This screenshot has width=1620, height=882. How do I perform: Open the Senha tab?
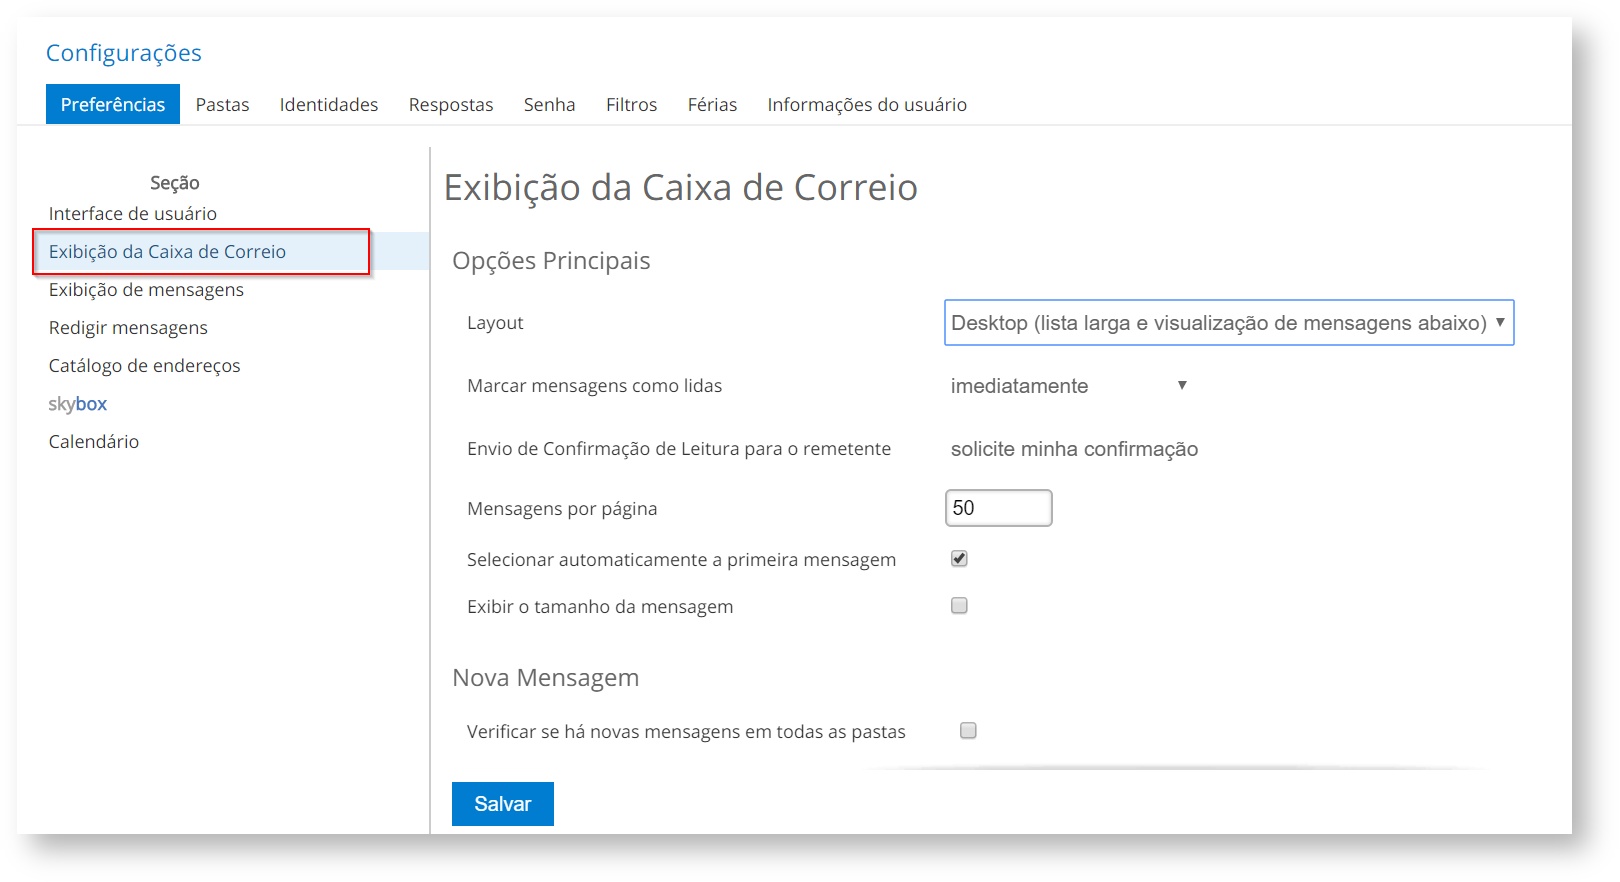(x=549, y=104)
